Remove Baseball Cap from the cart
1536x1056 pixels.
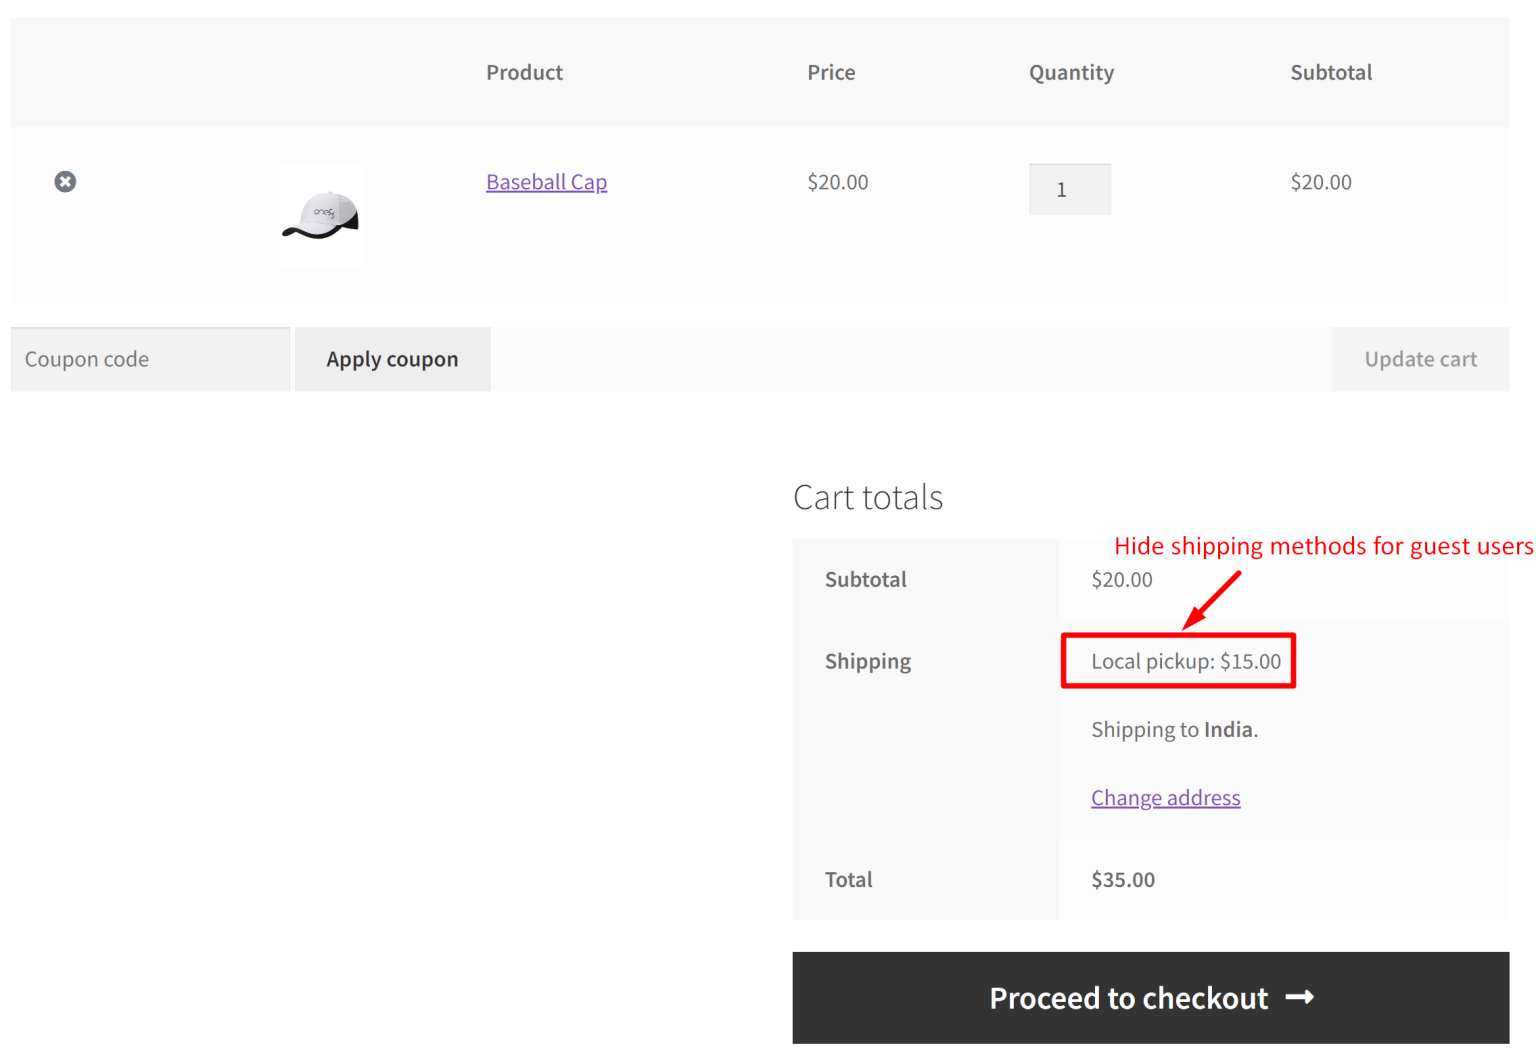(65, 181)
